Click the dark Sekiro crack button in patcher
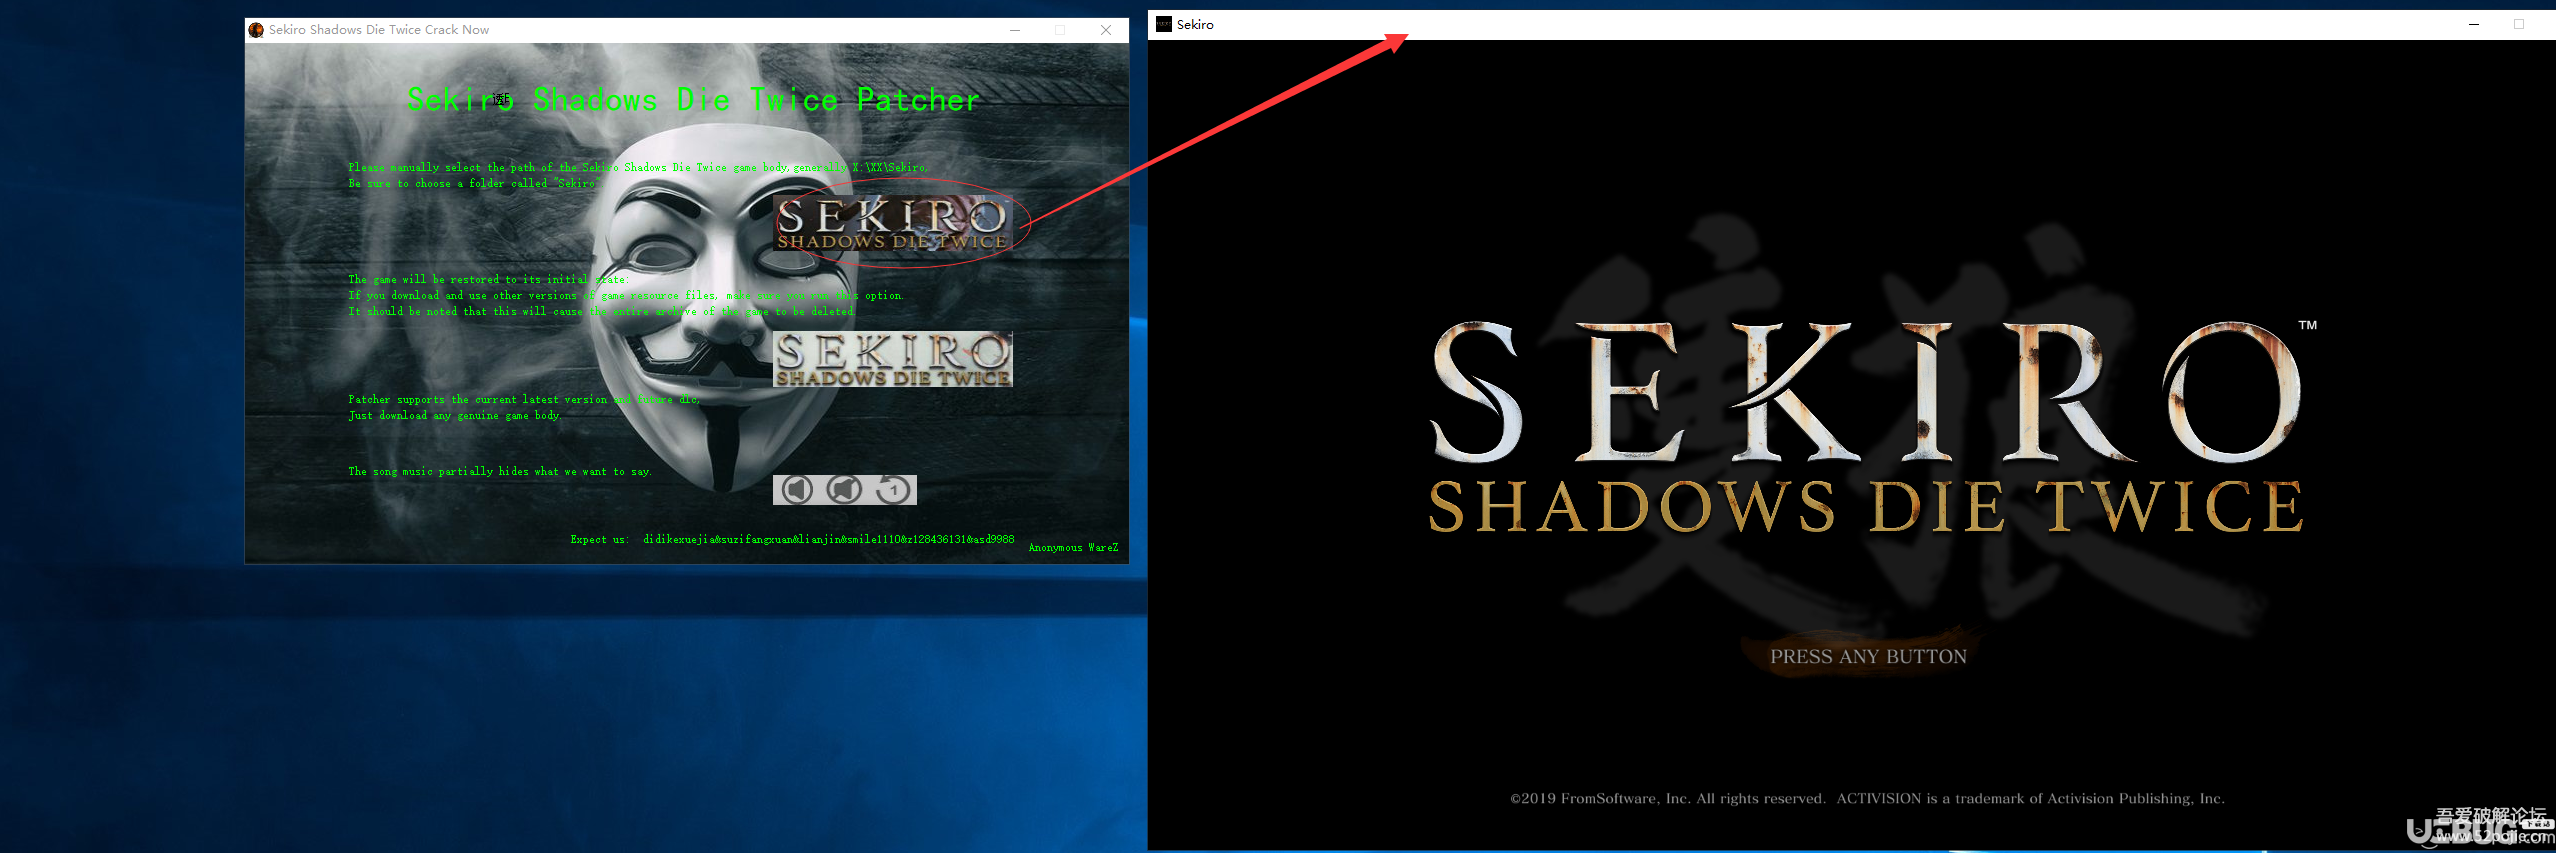This screenshot has height=853, width=2556. (893, 223)
